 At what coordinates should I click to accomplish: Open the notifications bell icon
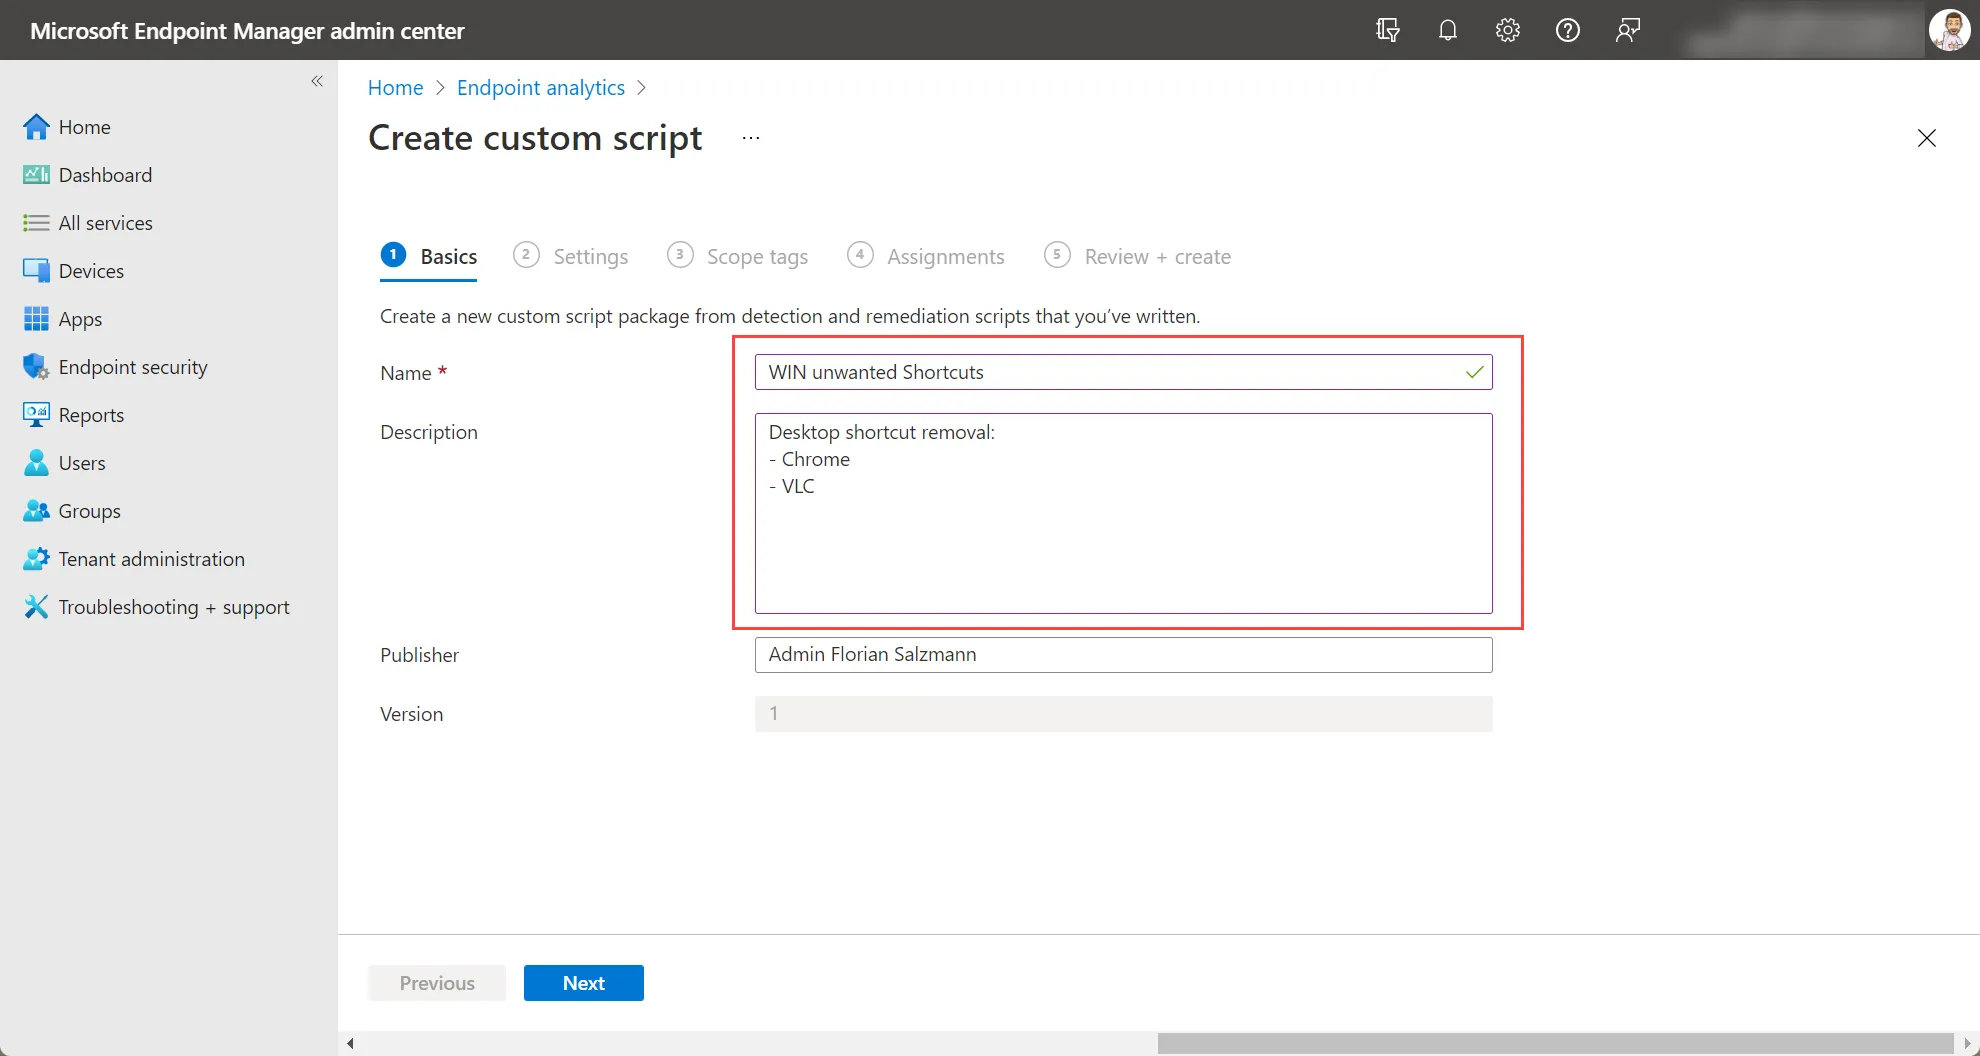point(1447,30)
